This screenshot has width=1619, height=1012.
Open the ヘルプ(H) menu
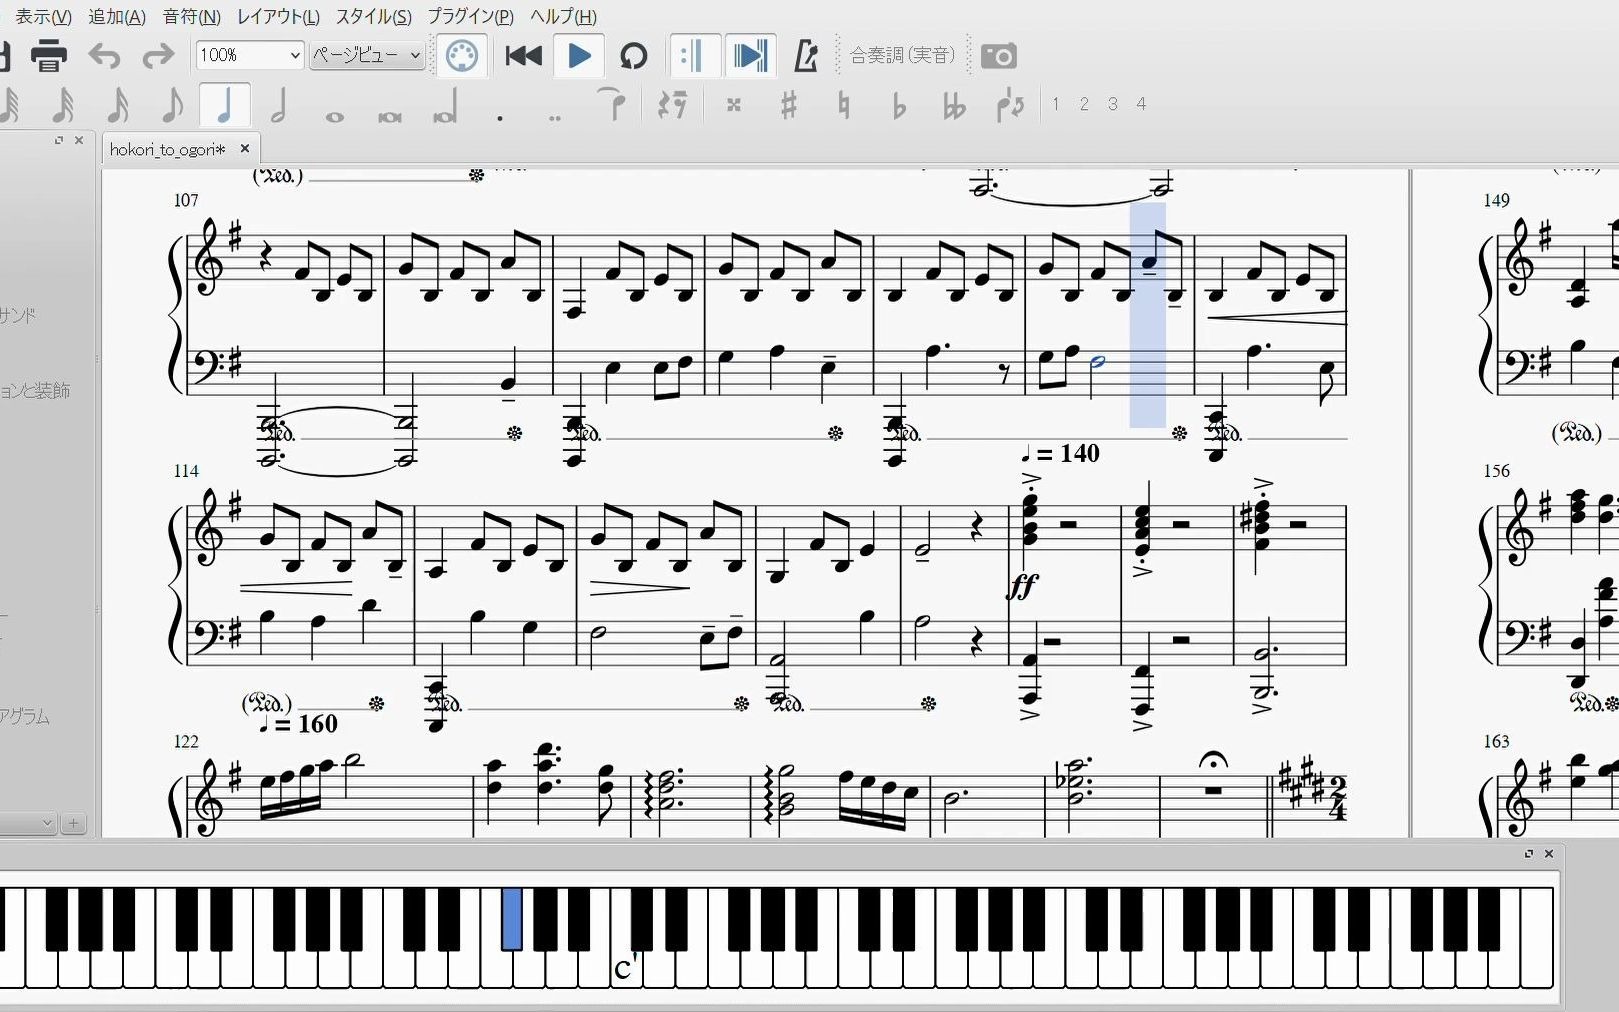563,16
